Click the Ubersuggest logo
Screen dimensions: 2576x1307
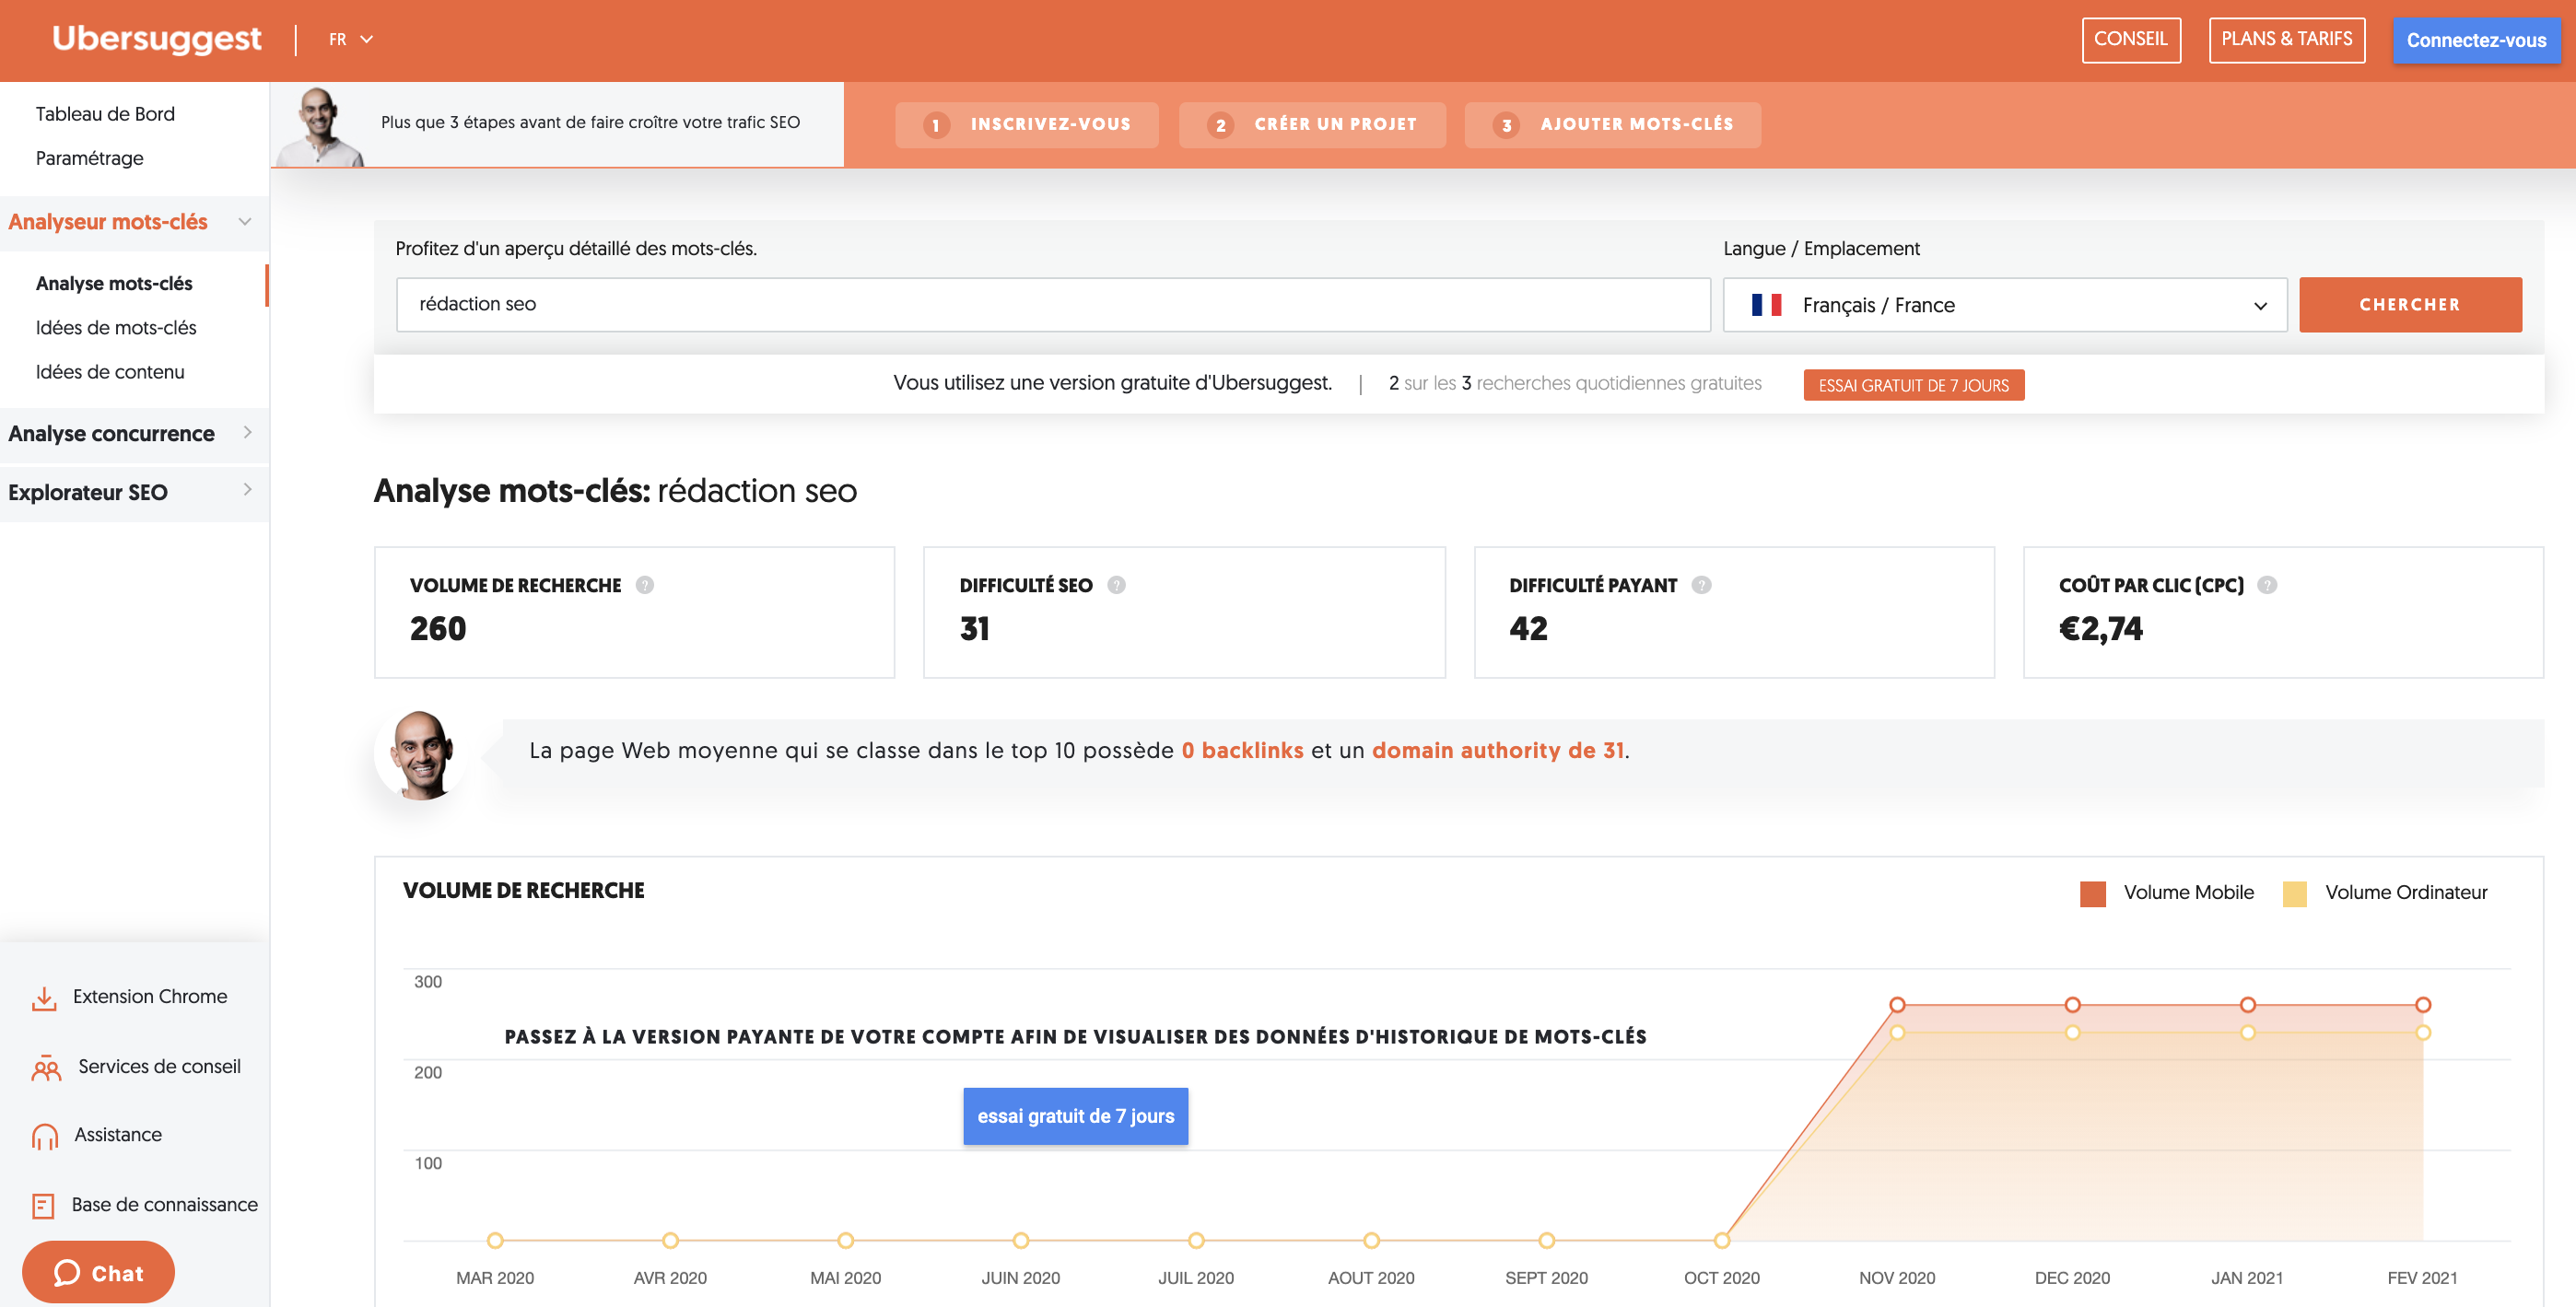(x=156, y=39)
